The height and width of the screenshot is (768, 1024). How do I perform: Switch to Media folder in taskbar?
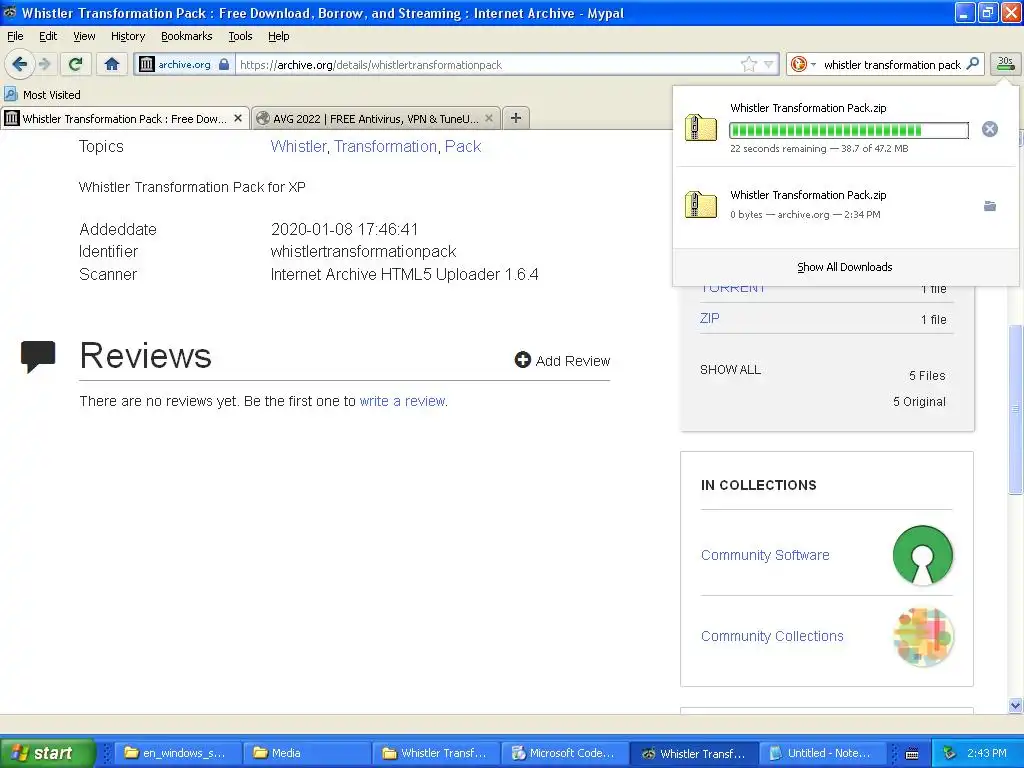(x=306, y=753)
